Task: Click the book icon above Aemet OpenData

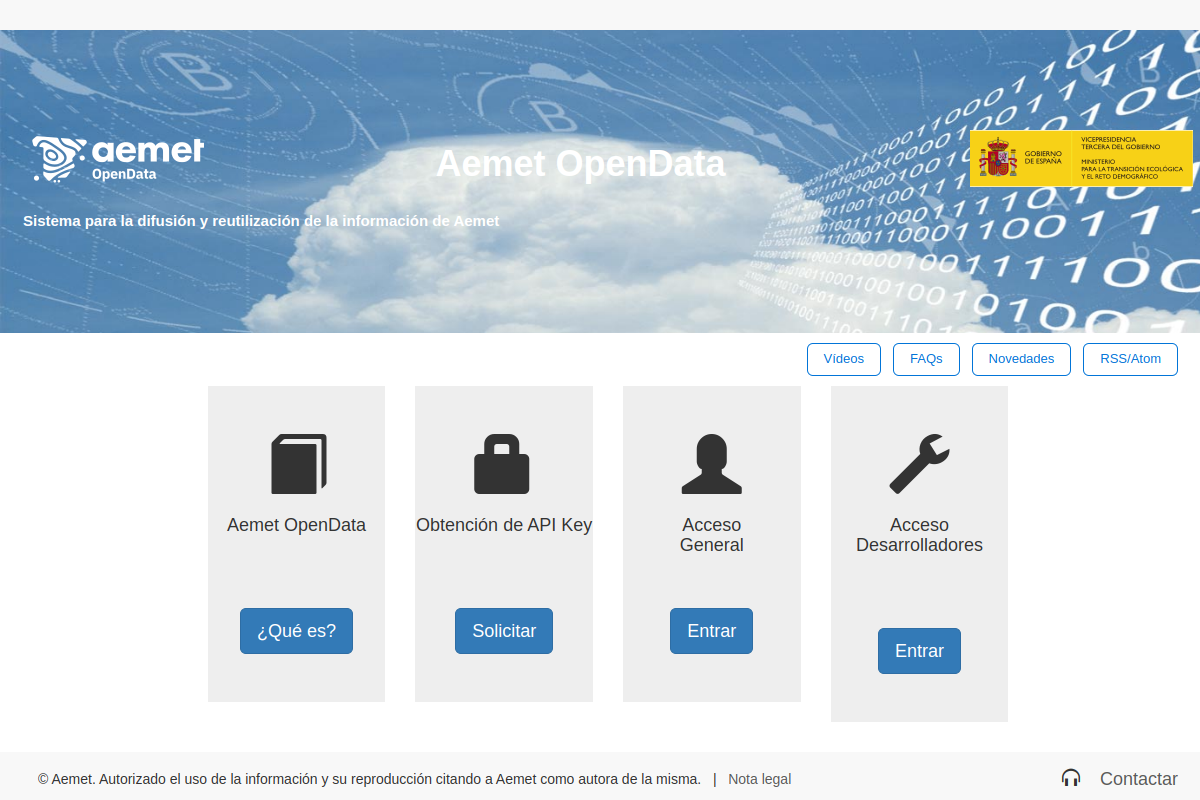Action: (x=299, y=464)
